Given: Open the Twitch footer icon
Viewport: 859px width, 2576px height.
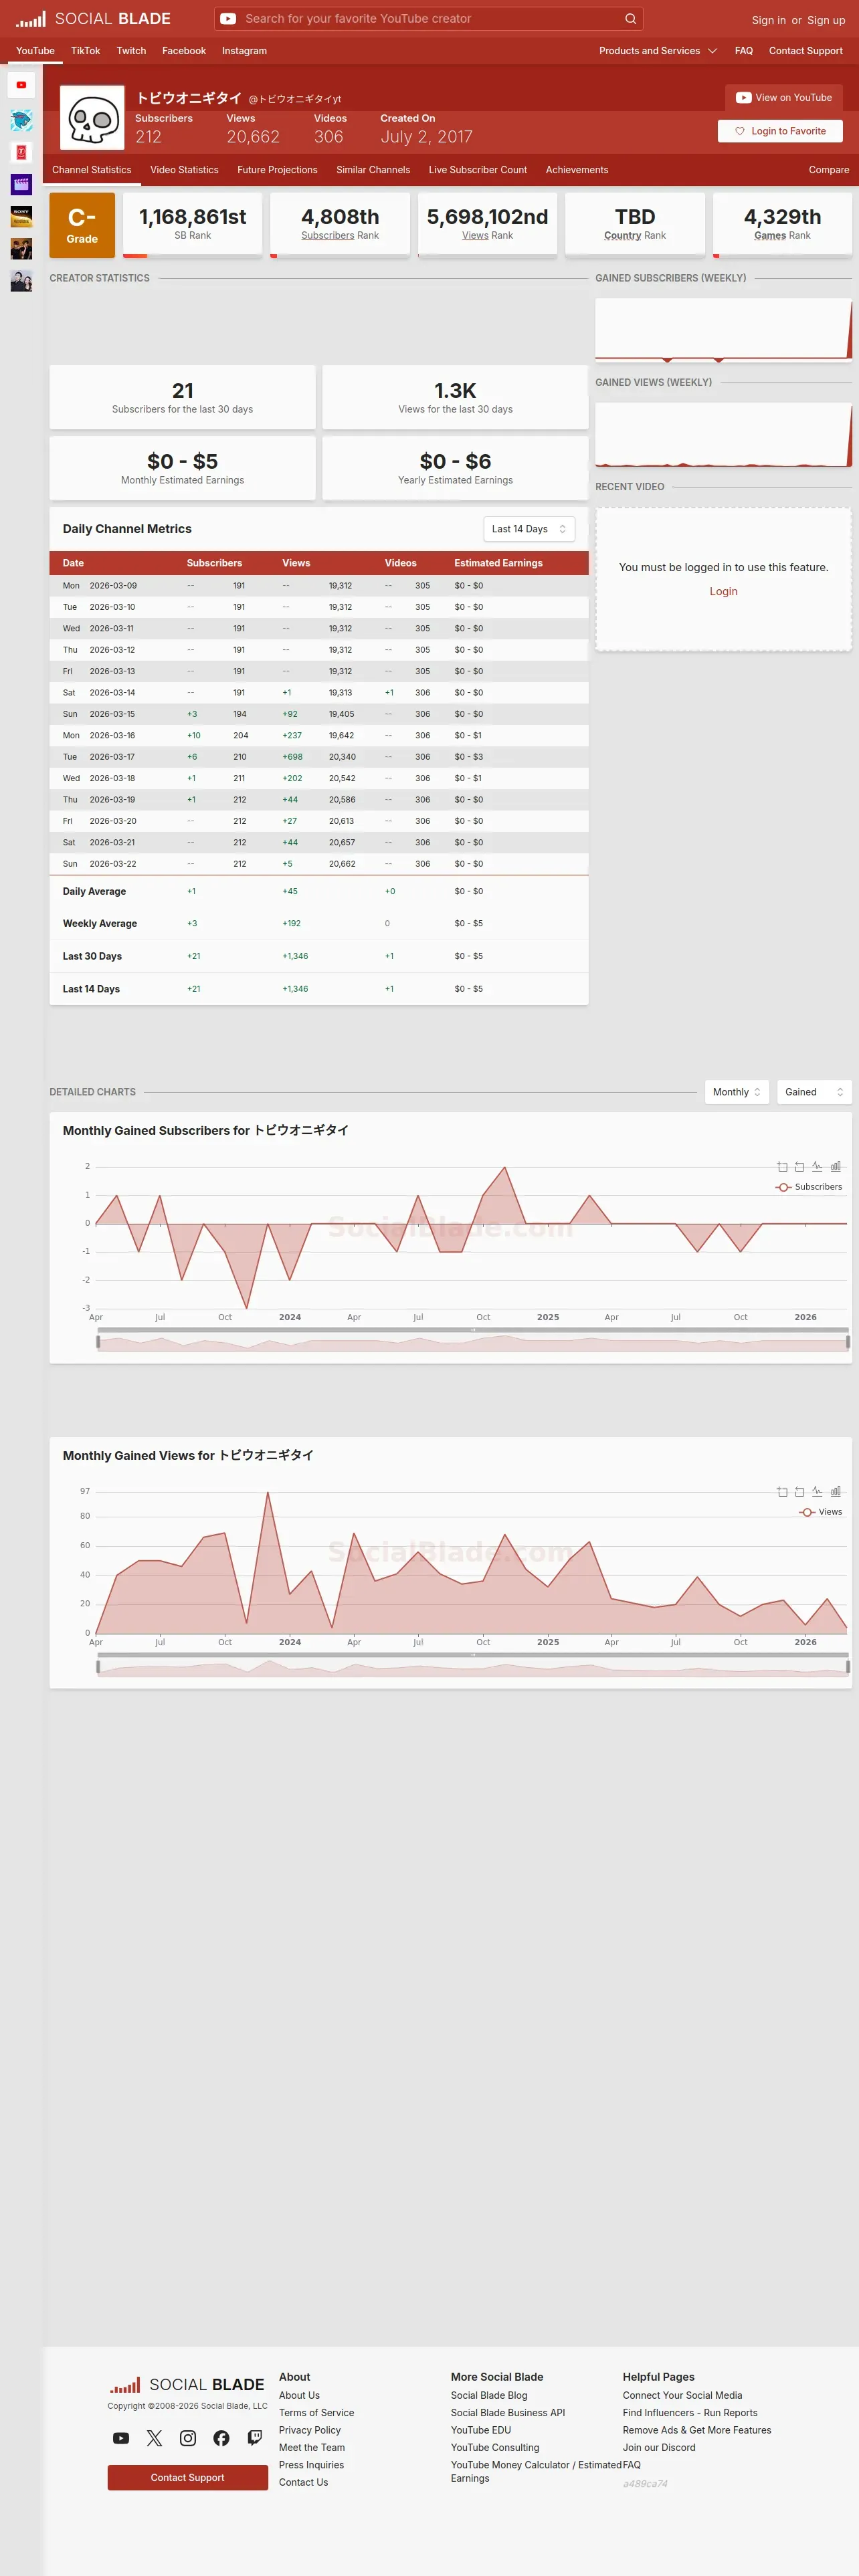Looking at the screenshot, I should click(x=255, y=2438).
